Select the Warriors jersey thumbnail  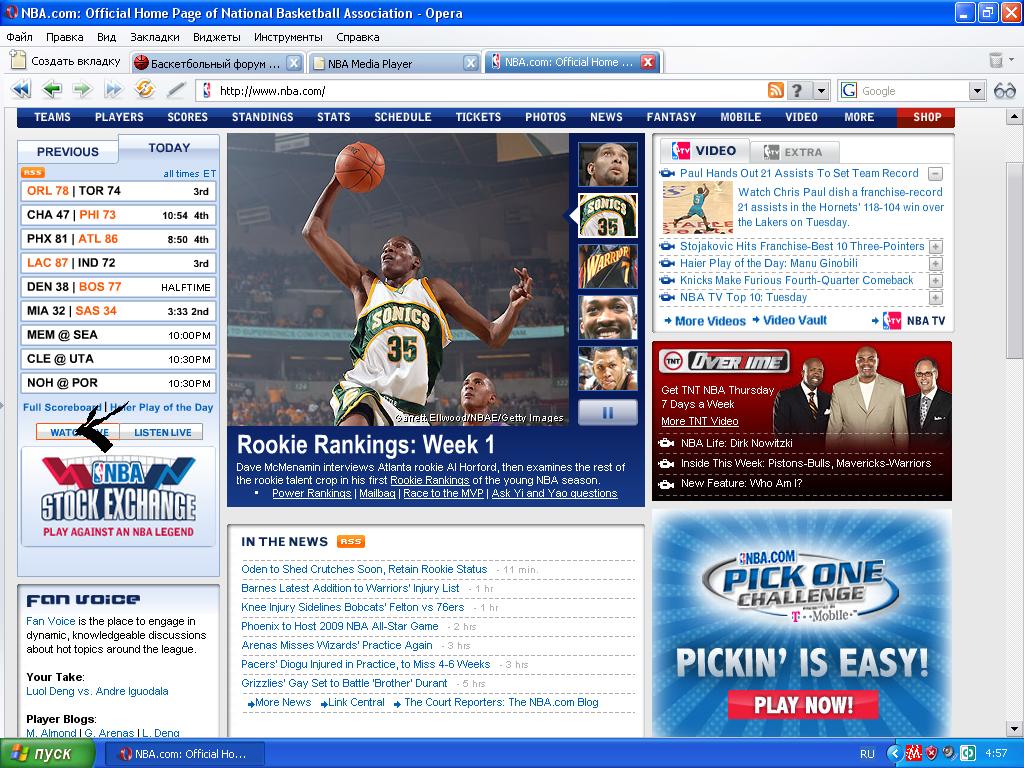[x=607, y=266]
